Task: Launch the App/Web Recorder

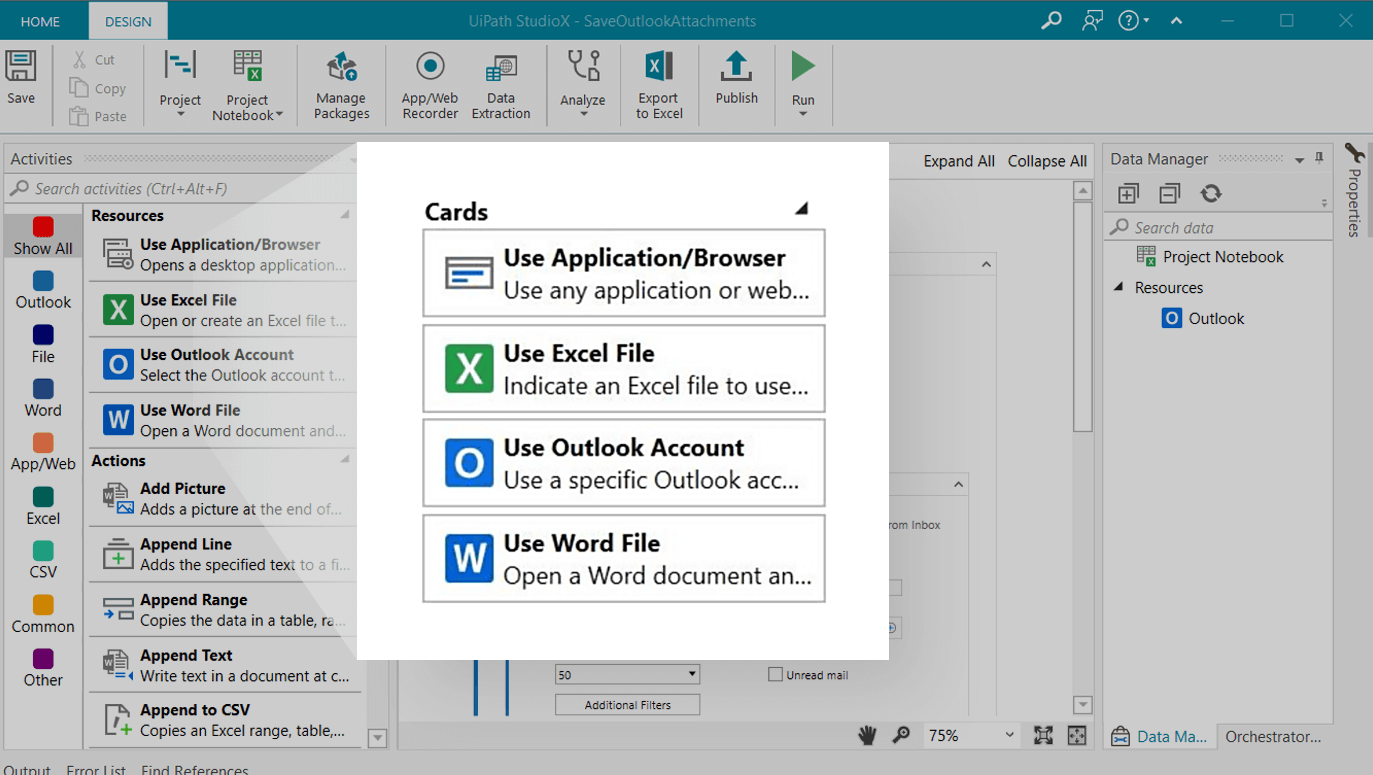Action: pos(430,86)
